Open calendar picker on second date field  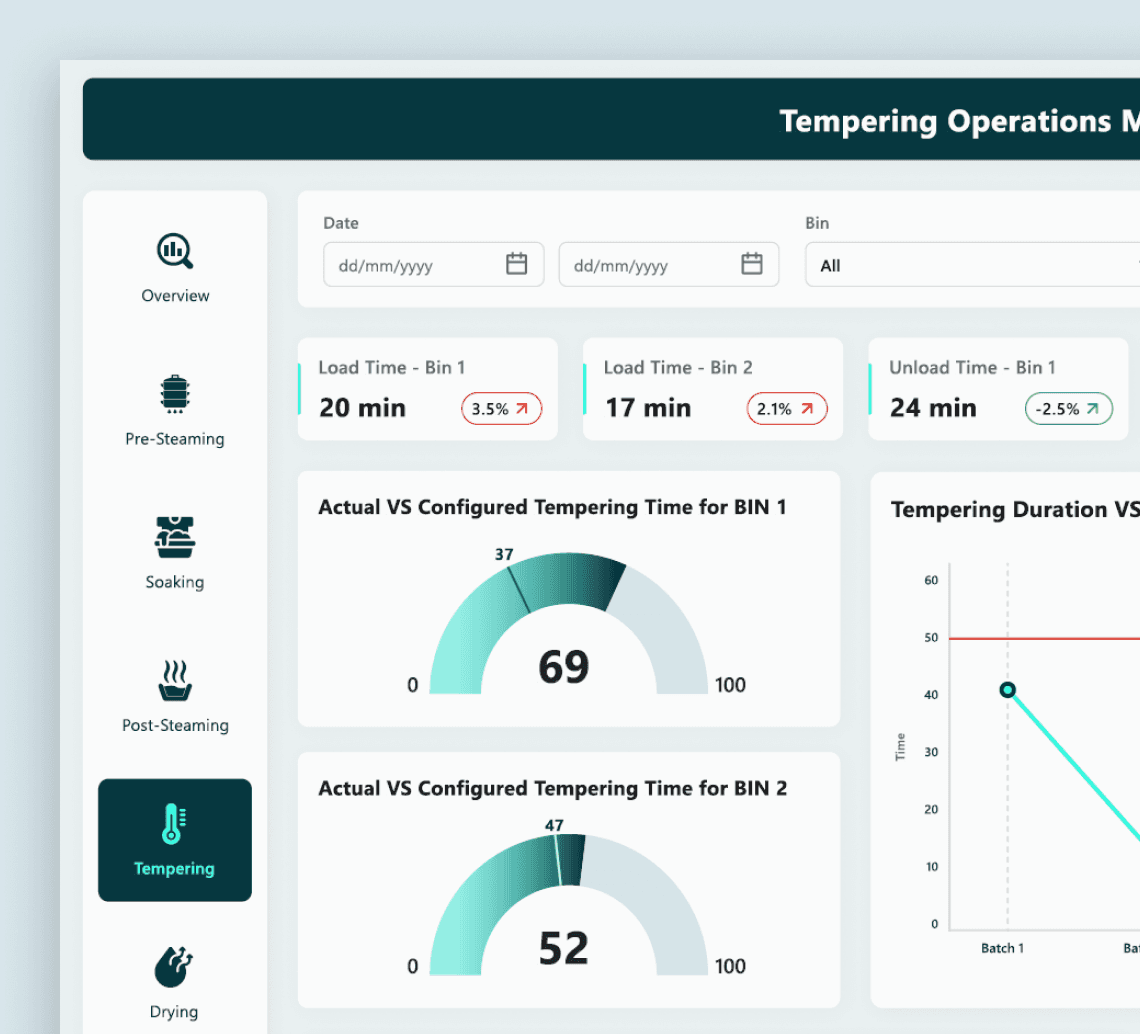coord(752,263)
